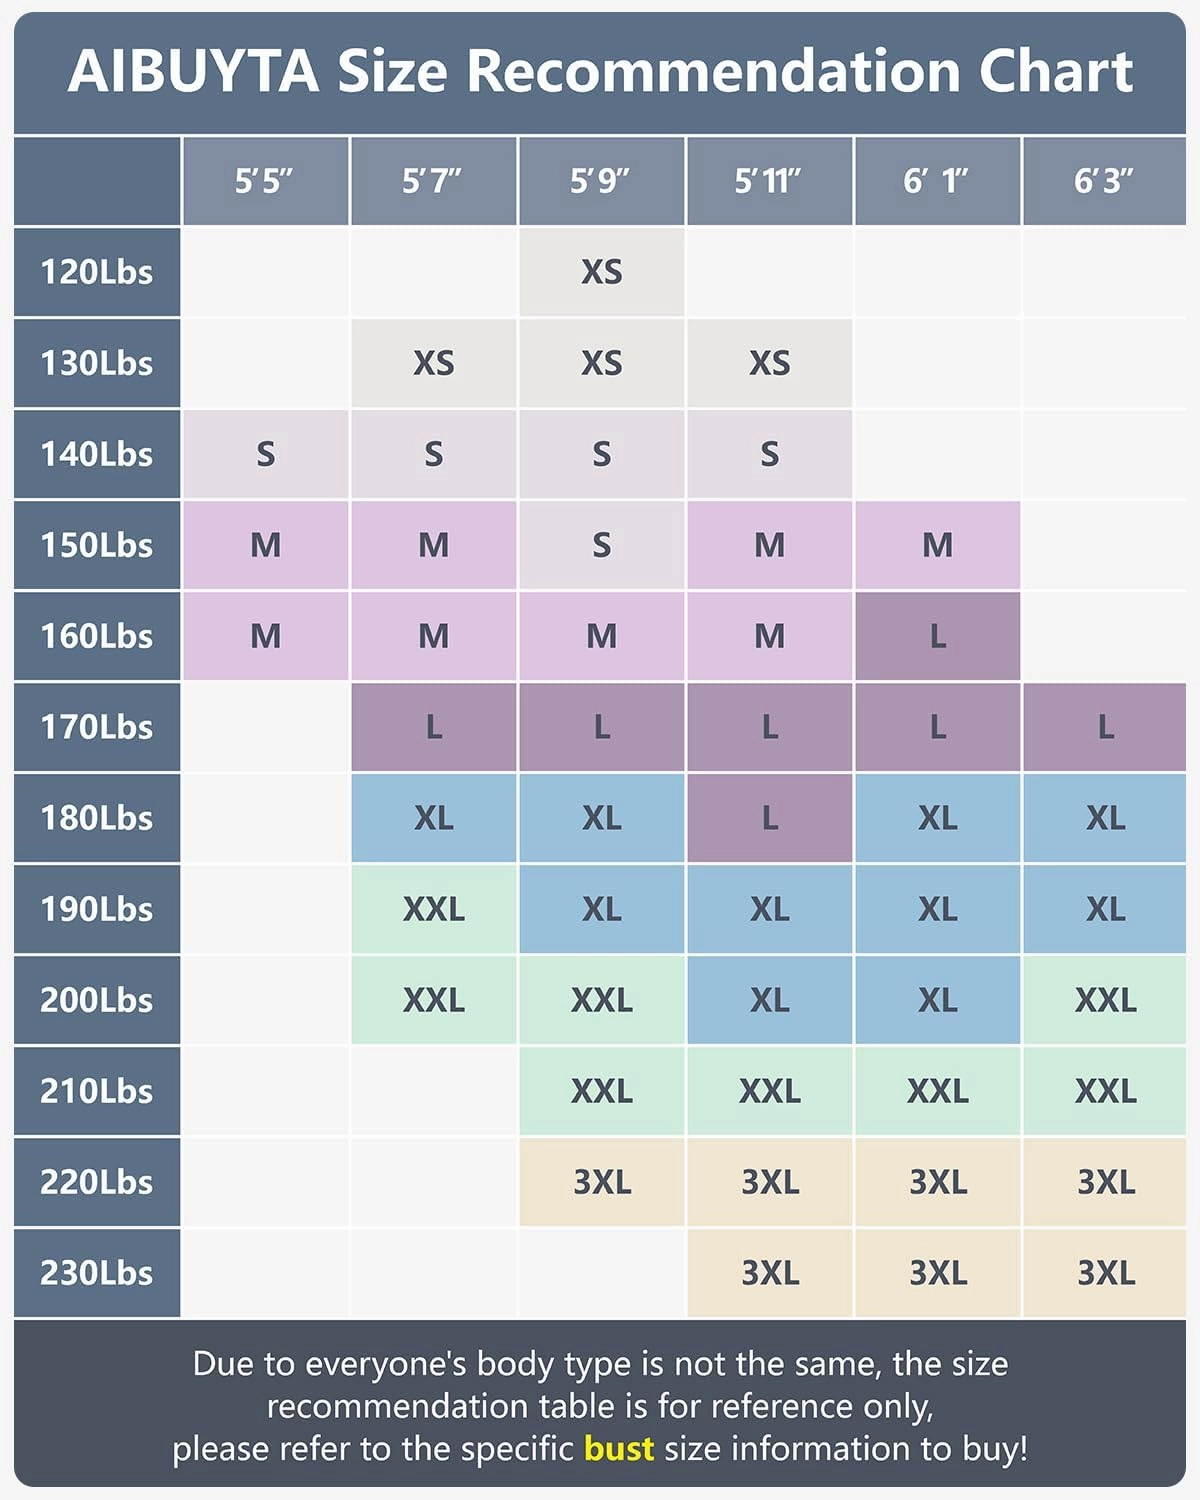Click the 200Lbs XXL cell under 6'3"
The image size is (1200, 1500).
point(1104,1000)
